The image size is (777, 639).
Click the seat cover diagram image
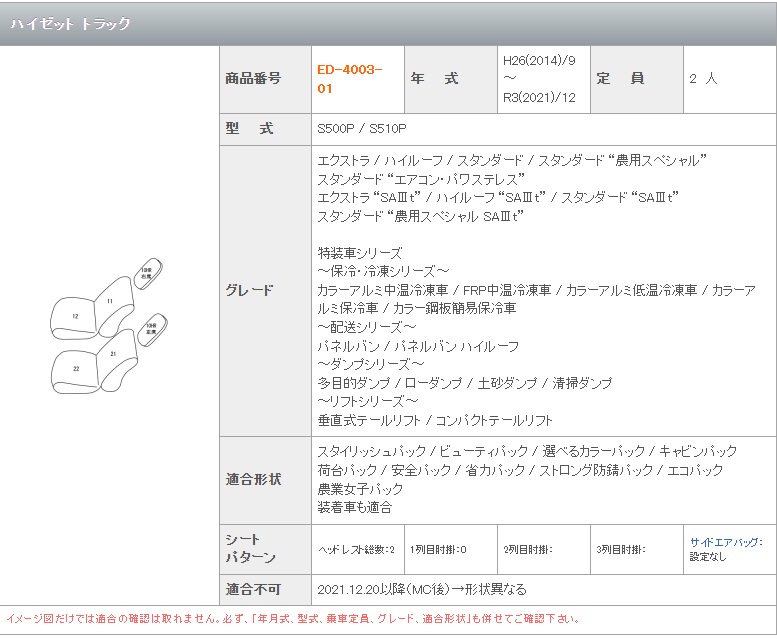109,326
